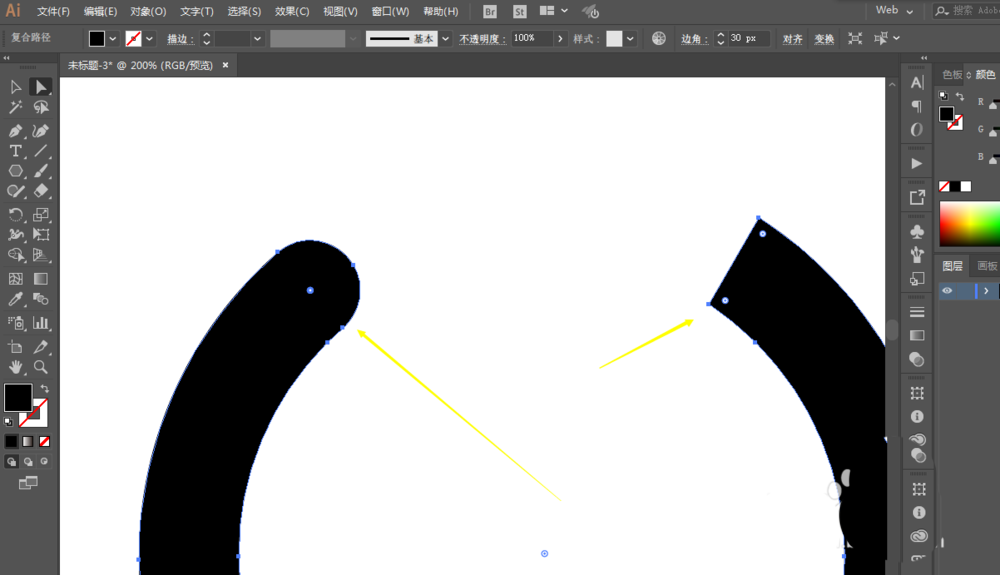This screenshot has width=1000, height=575.
Task: Select the Symbol Sprayer tool
Action: (x=16, y=323)
